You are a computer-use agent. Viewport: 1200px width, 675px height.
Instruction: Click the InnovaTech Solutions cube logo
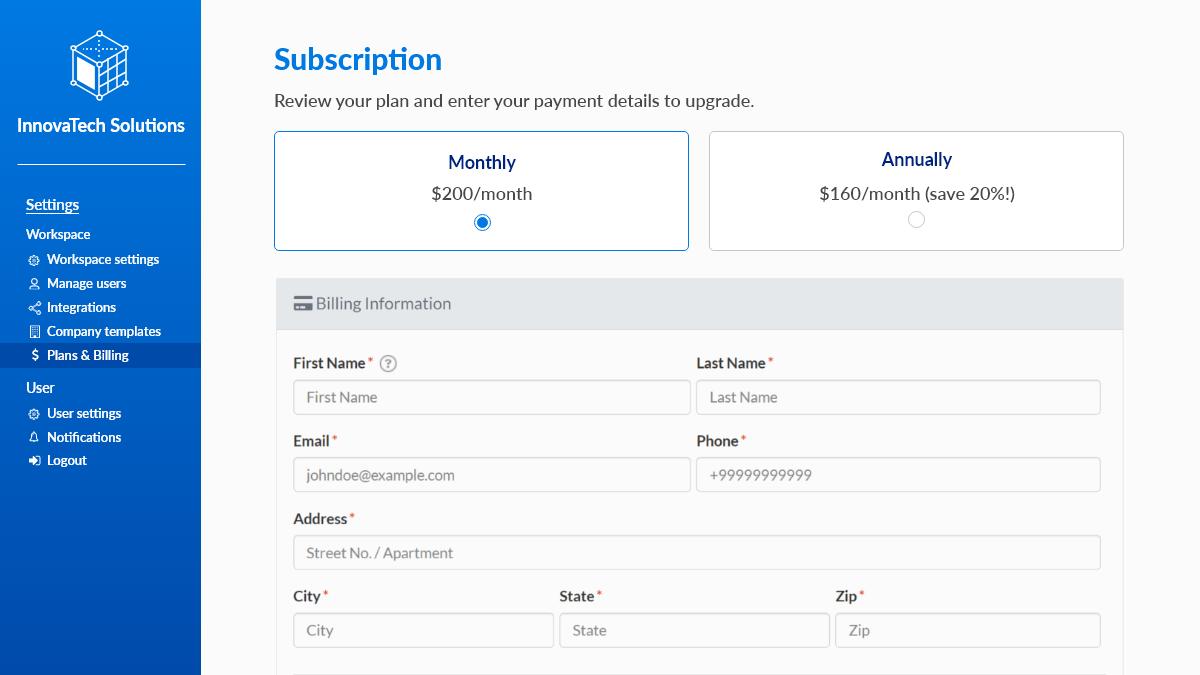click(100, 65)
